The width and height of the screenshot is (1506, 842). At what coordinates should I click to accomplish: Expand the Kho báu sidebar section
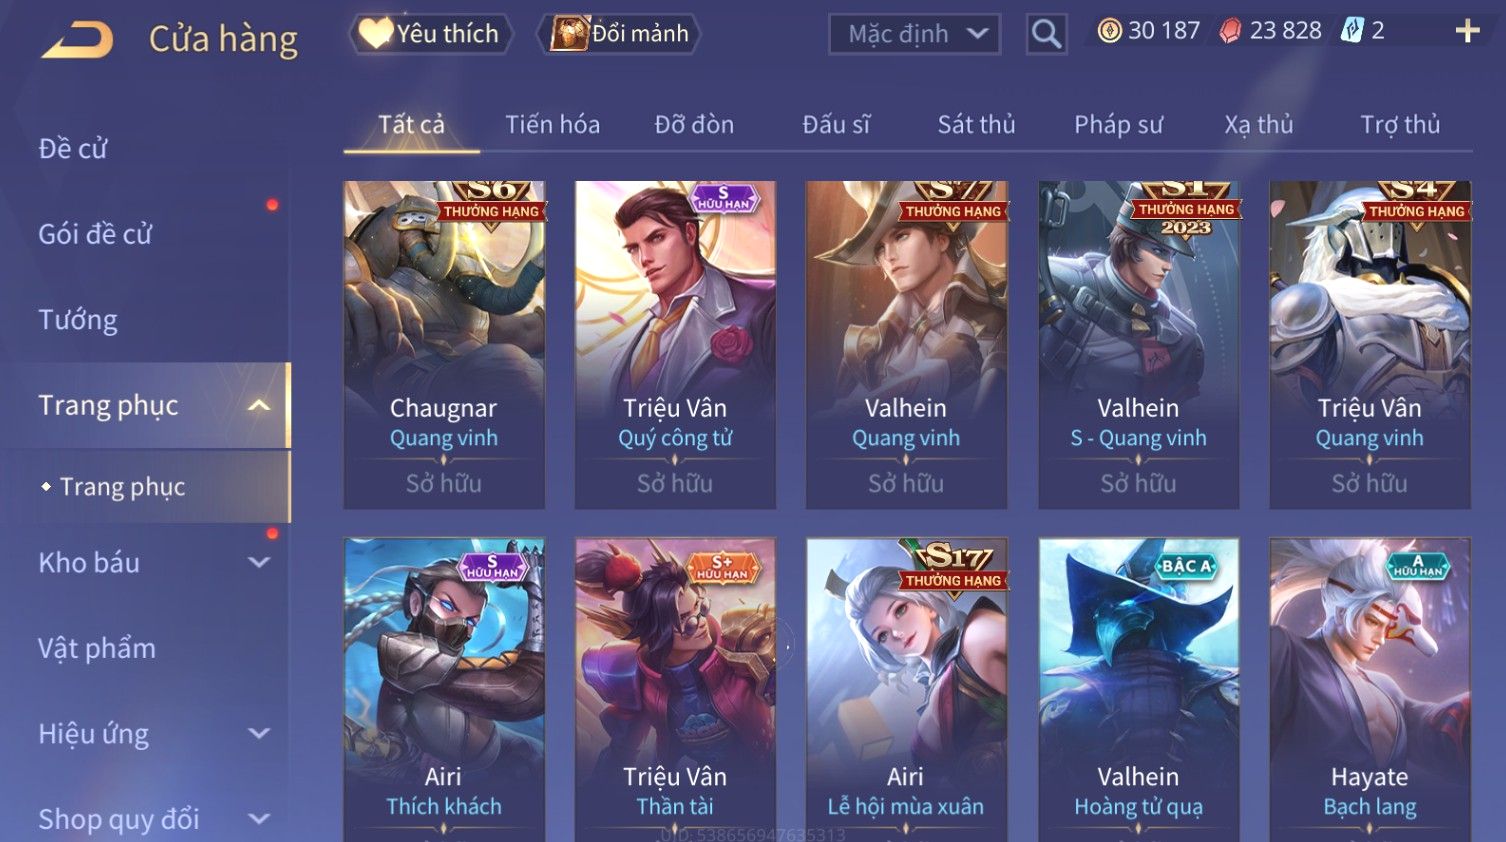click(259, 562)
